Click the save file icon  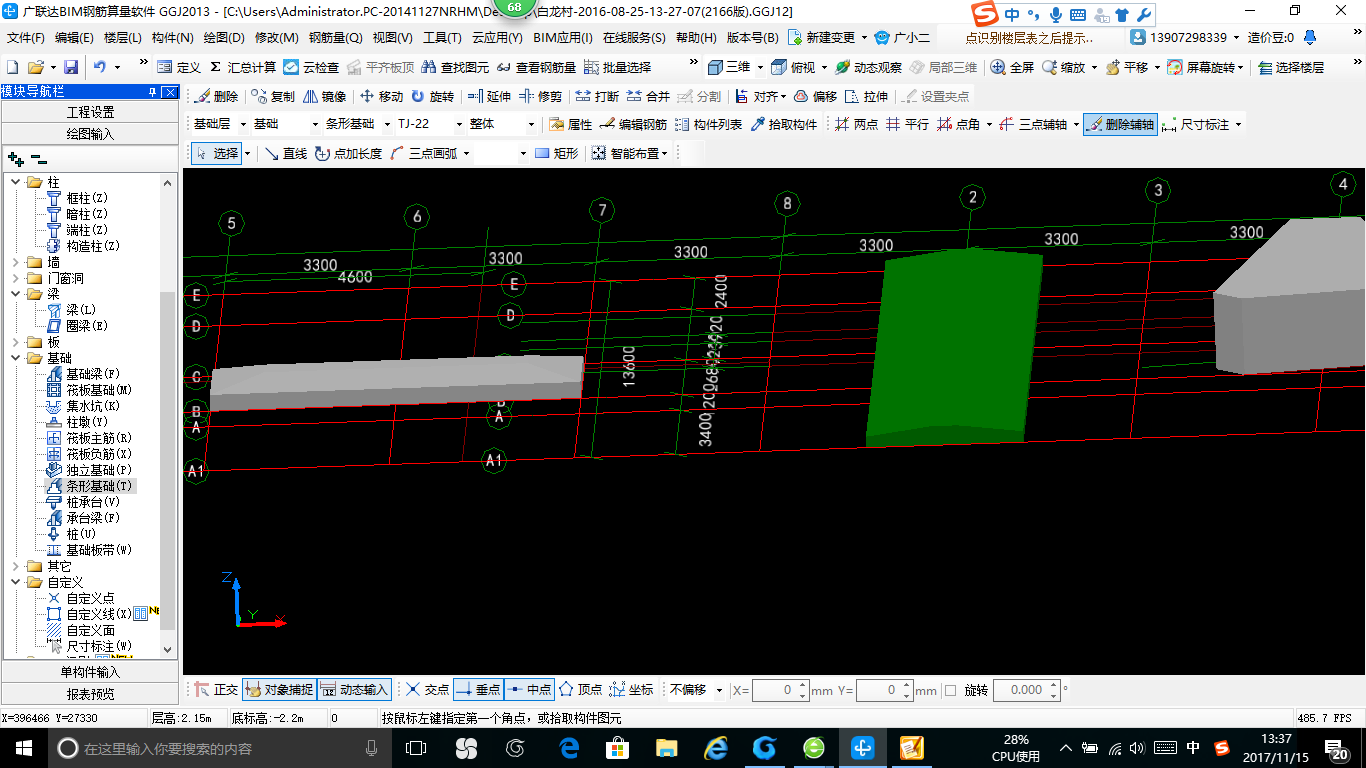pos(70,67)
